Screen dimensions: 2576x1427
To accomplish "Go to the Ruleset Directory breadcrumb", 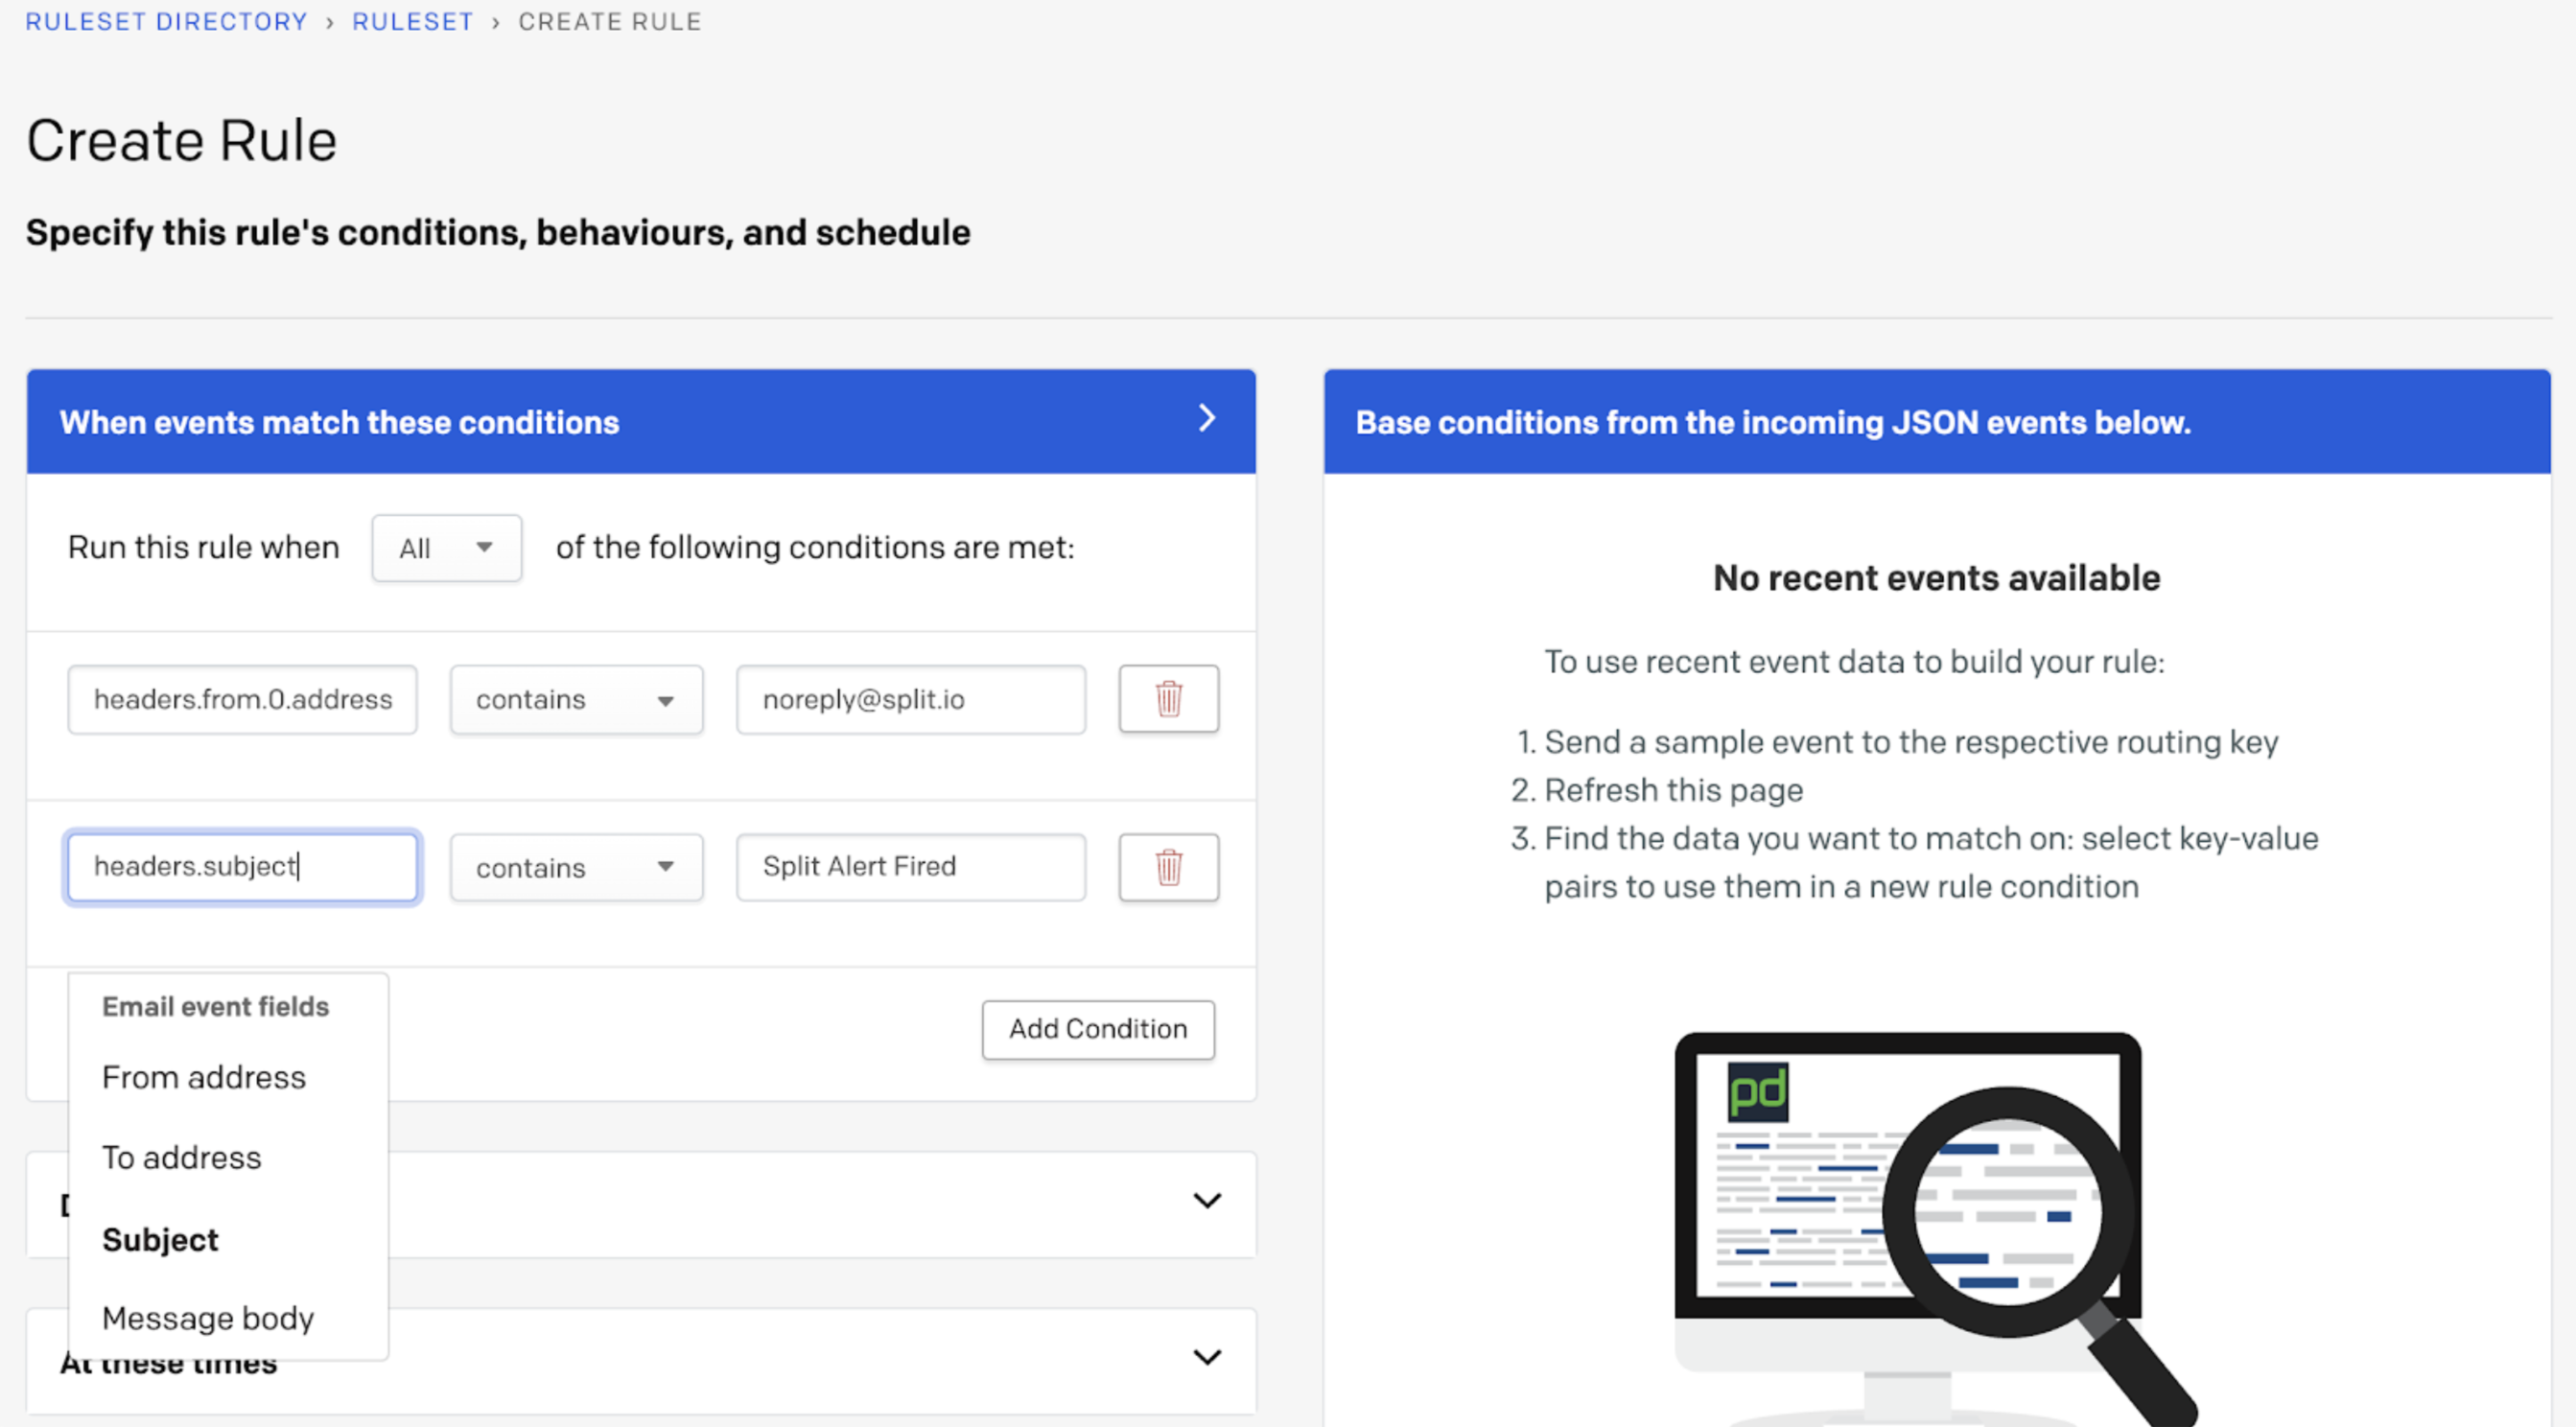I will click(x=166, y=22).
